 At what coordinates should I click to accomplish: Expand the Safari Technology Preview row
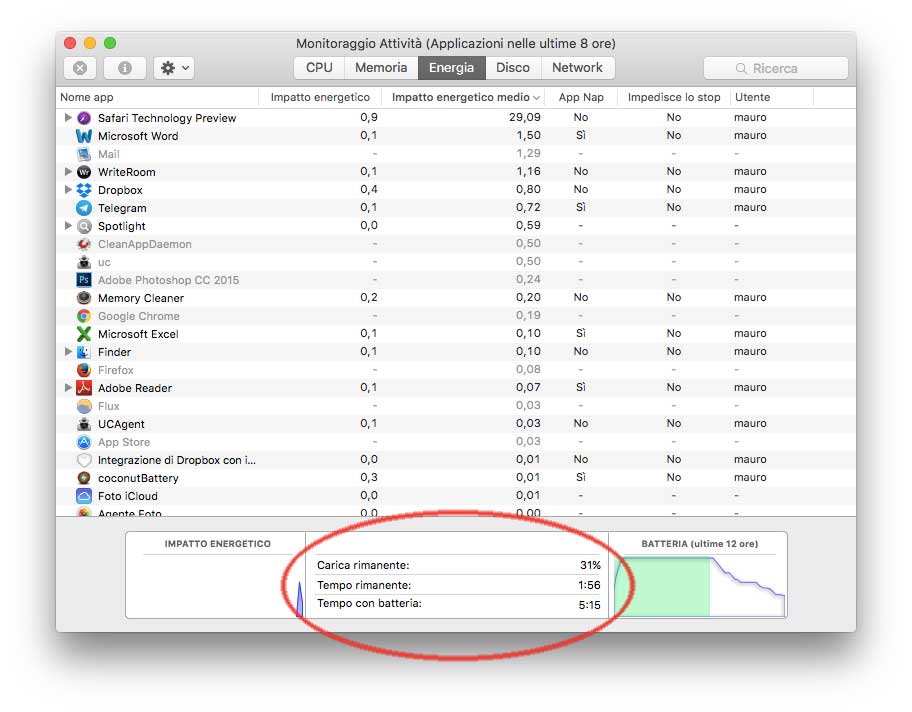[x=68, y=118]
